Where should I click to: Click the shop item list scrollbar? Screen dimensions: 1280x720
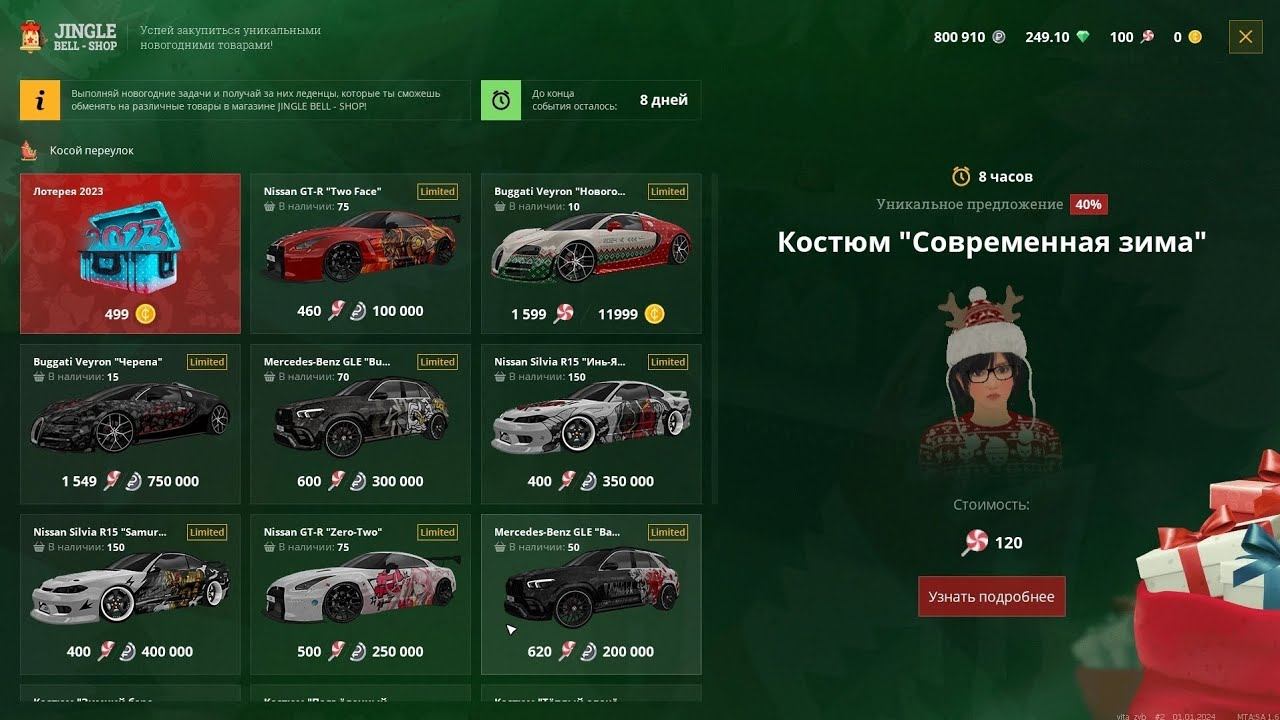pos(714,340)
